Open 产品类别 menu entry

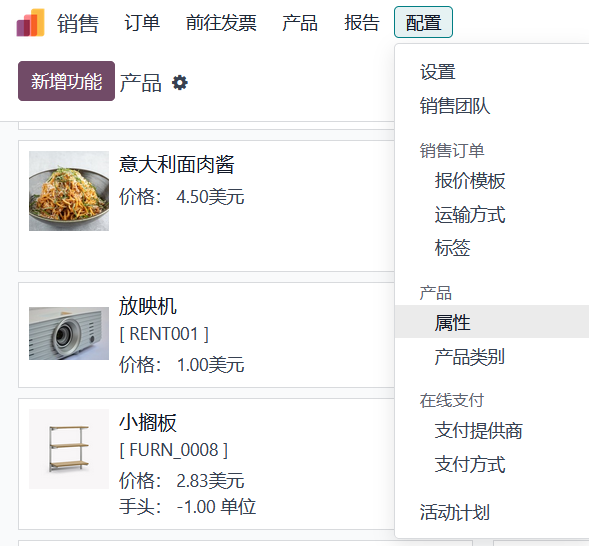pyautogui.click(x=470, y=356)
